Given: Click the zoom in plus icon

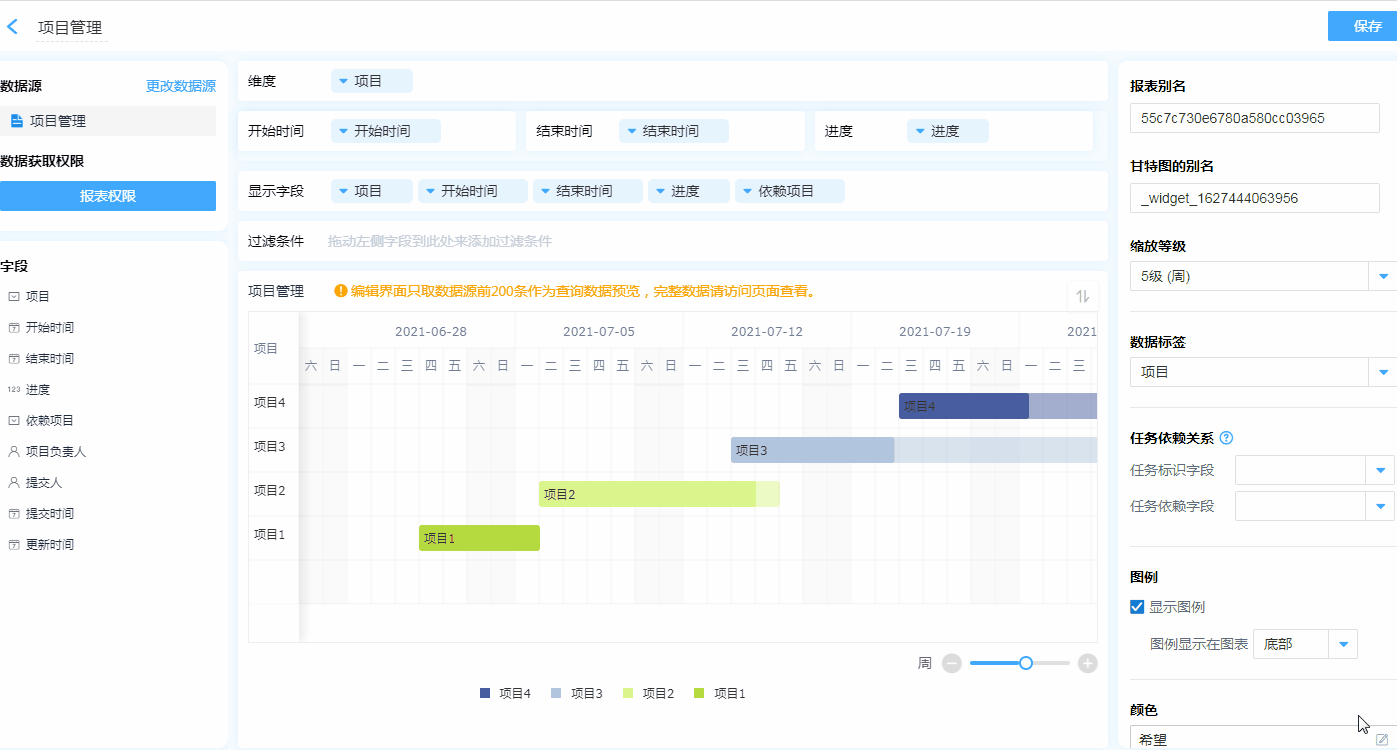Looking at the screenshot, I should [1088, 663].
